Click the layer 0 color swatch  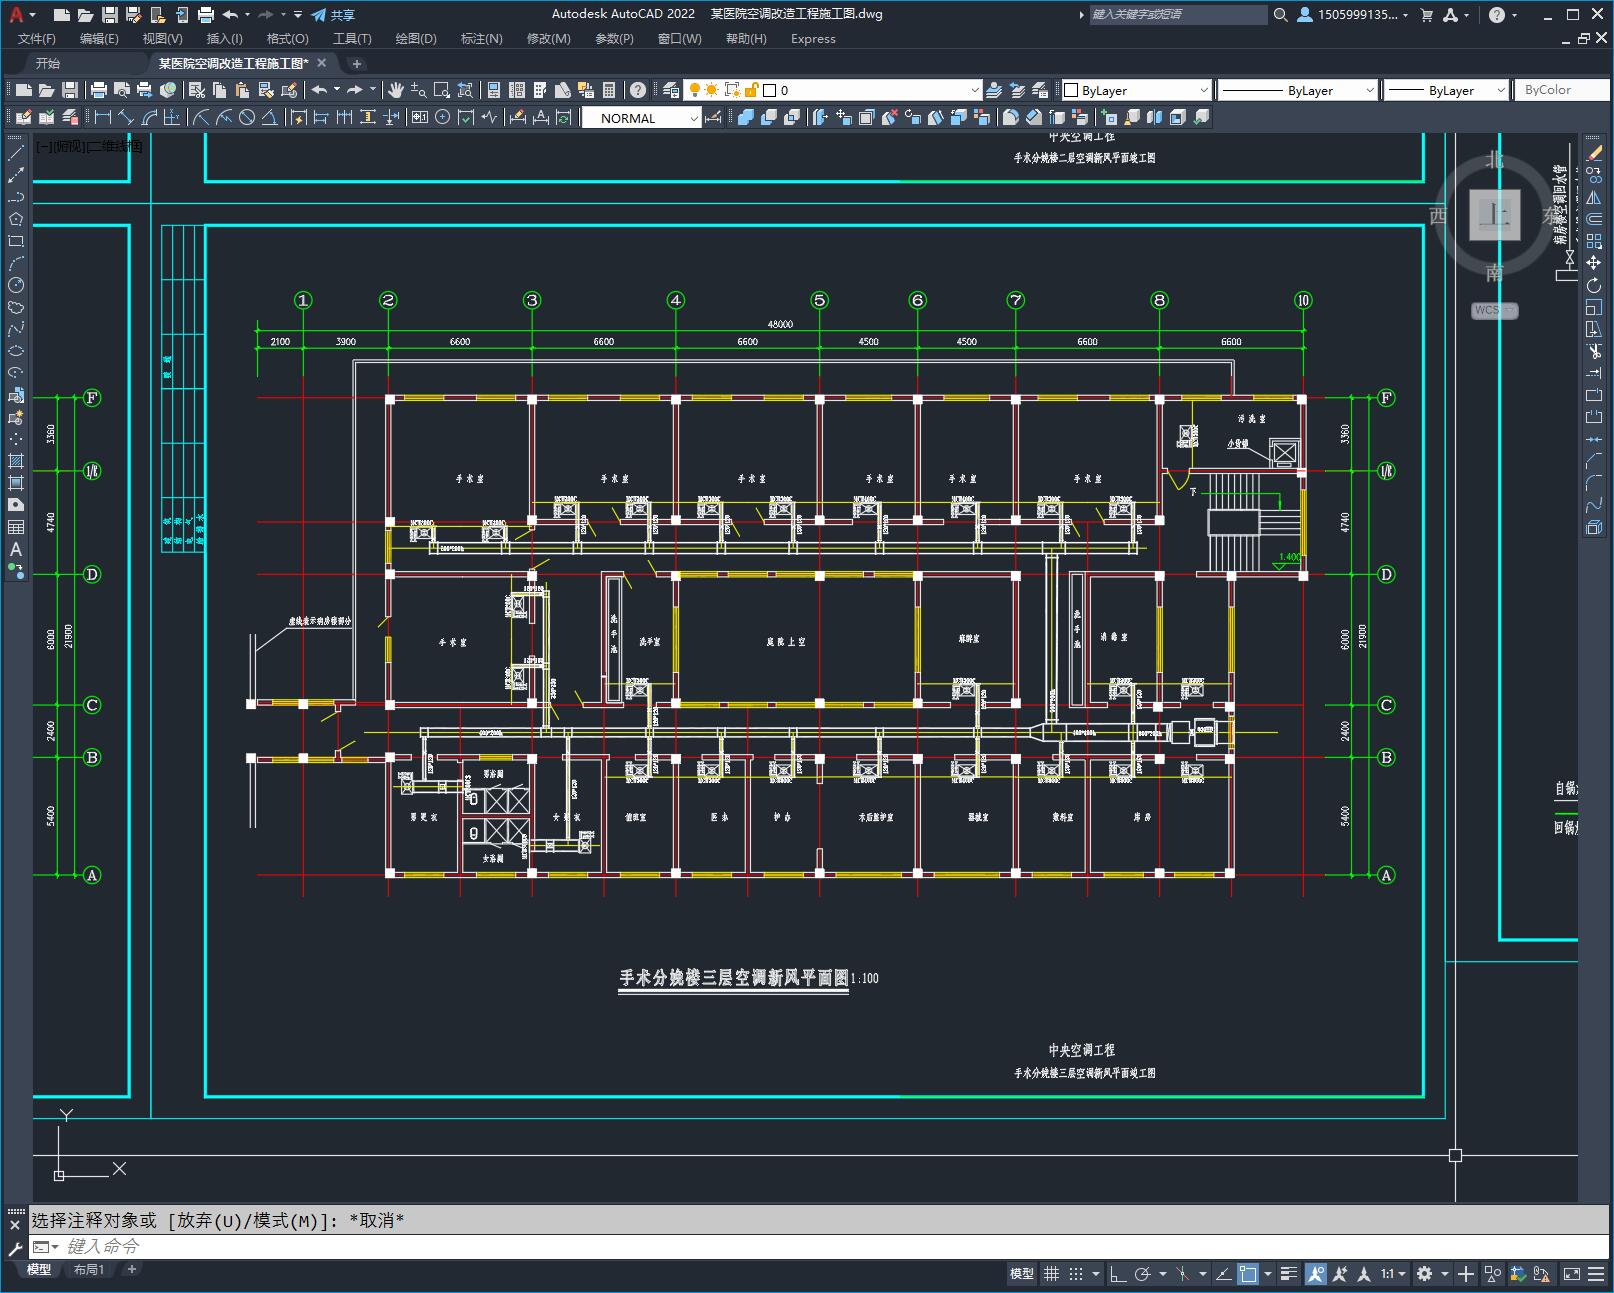(x=770, y=90)
